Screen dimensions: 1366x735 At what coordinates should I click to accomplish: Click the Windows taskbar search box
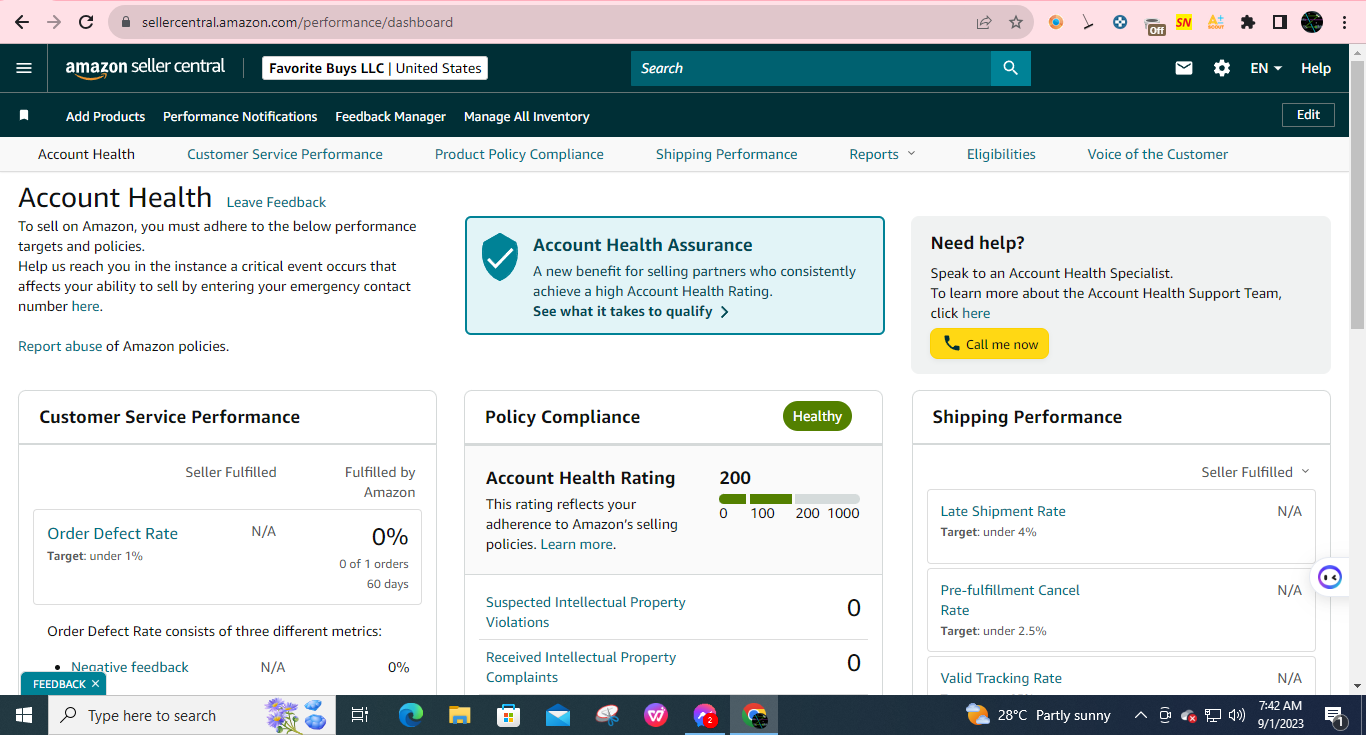(x=190, y=715)
